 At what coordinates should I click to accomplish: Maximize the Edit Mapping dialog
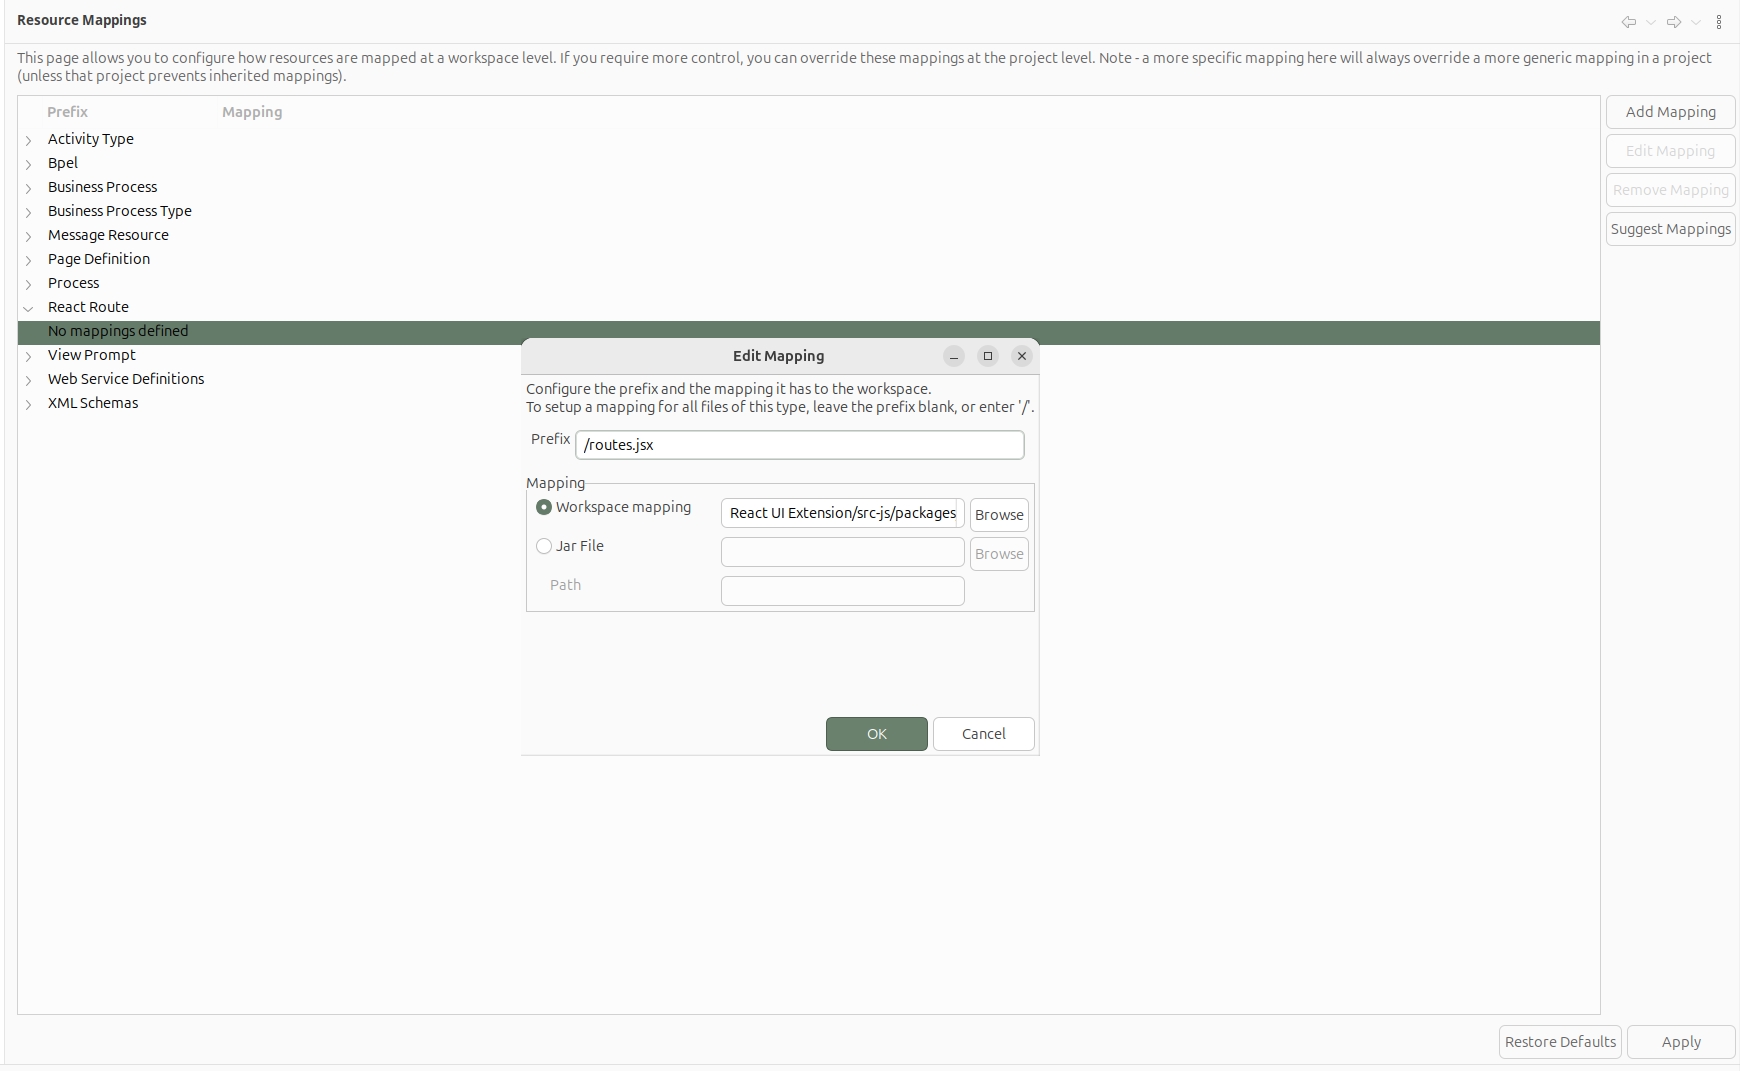coord(988,356)
